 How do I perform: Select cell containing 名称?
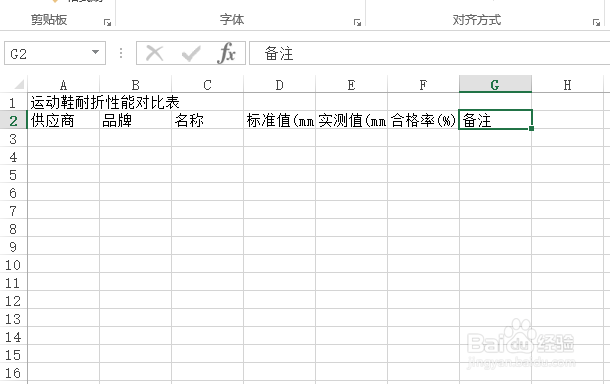click(207, 121)
